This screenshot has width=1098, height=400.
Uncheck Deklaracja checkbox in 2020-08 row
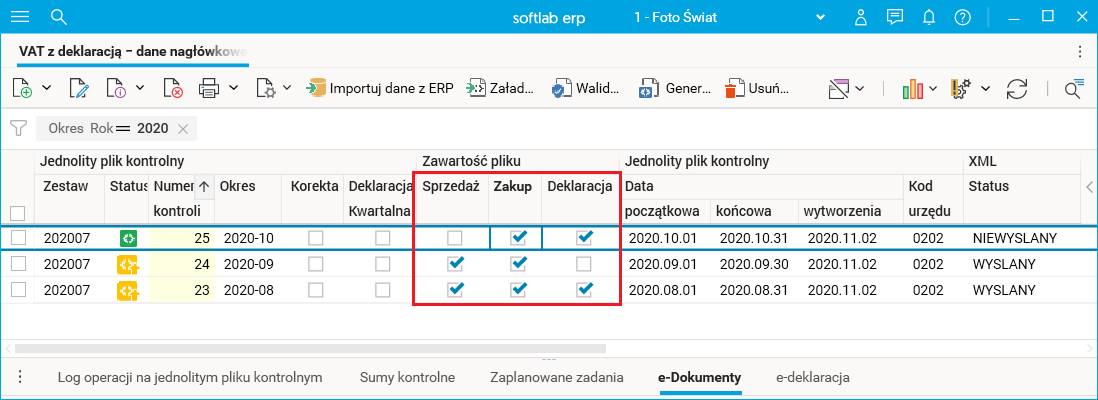coord(584,290)
